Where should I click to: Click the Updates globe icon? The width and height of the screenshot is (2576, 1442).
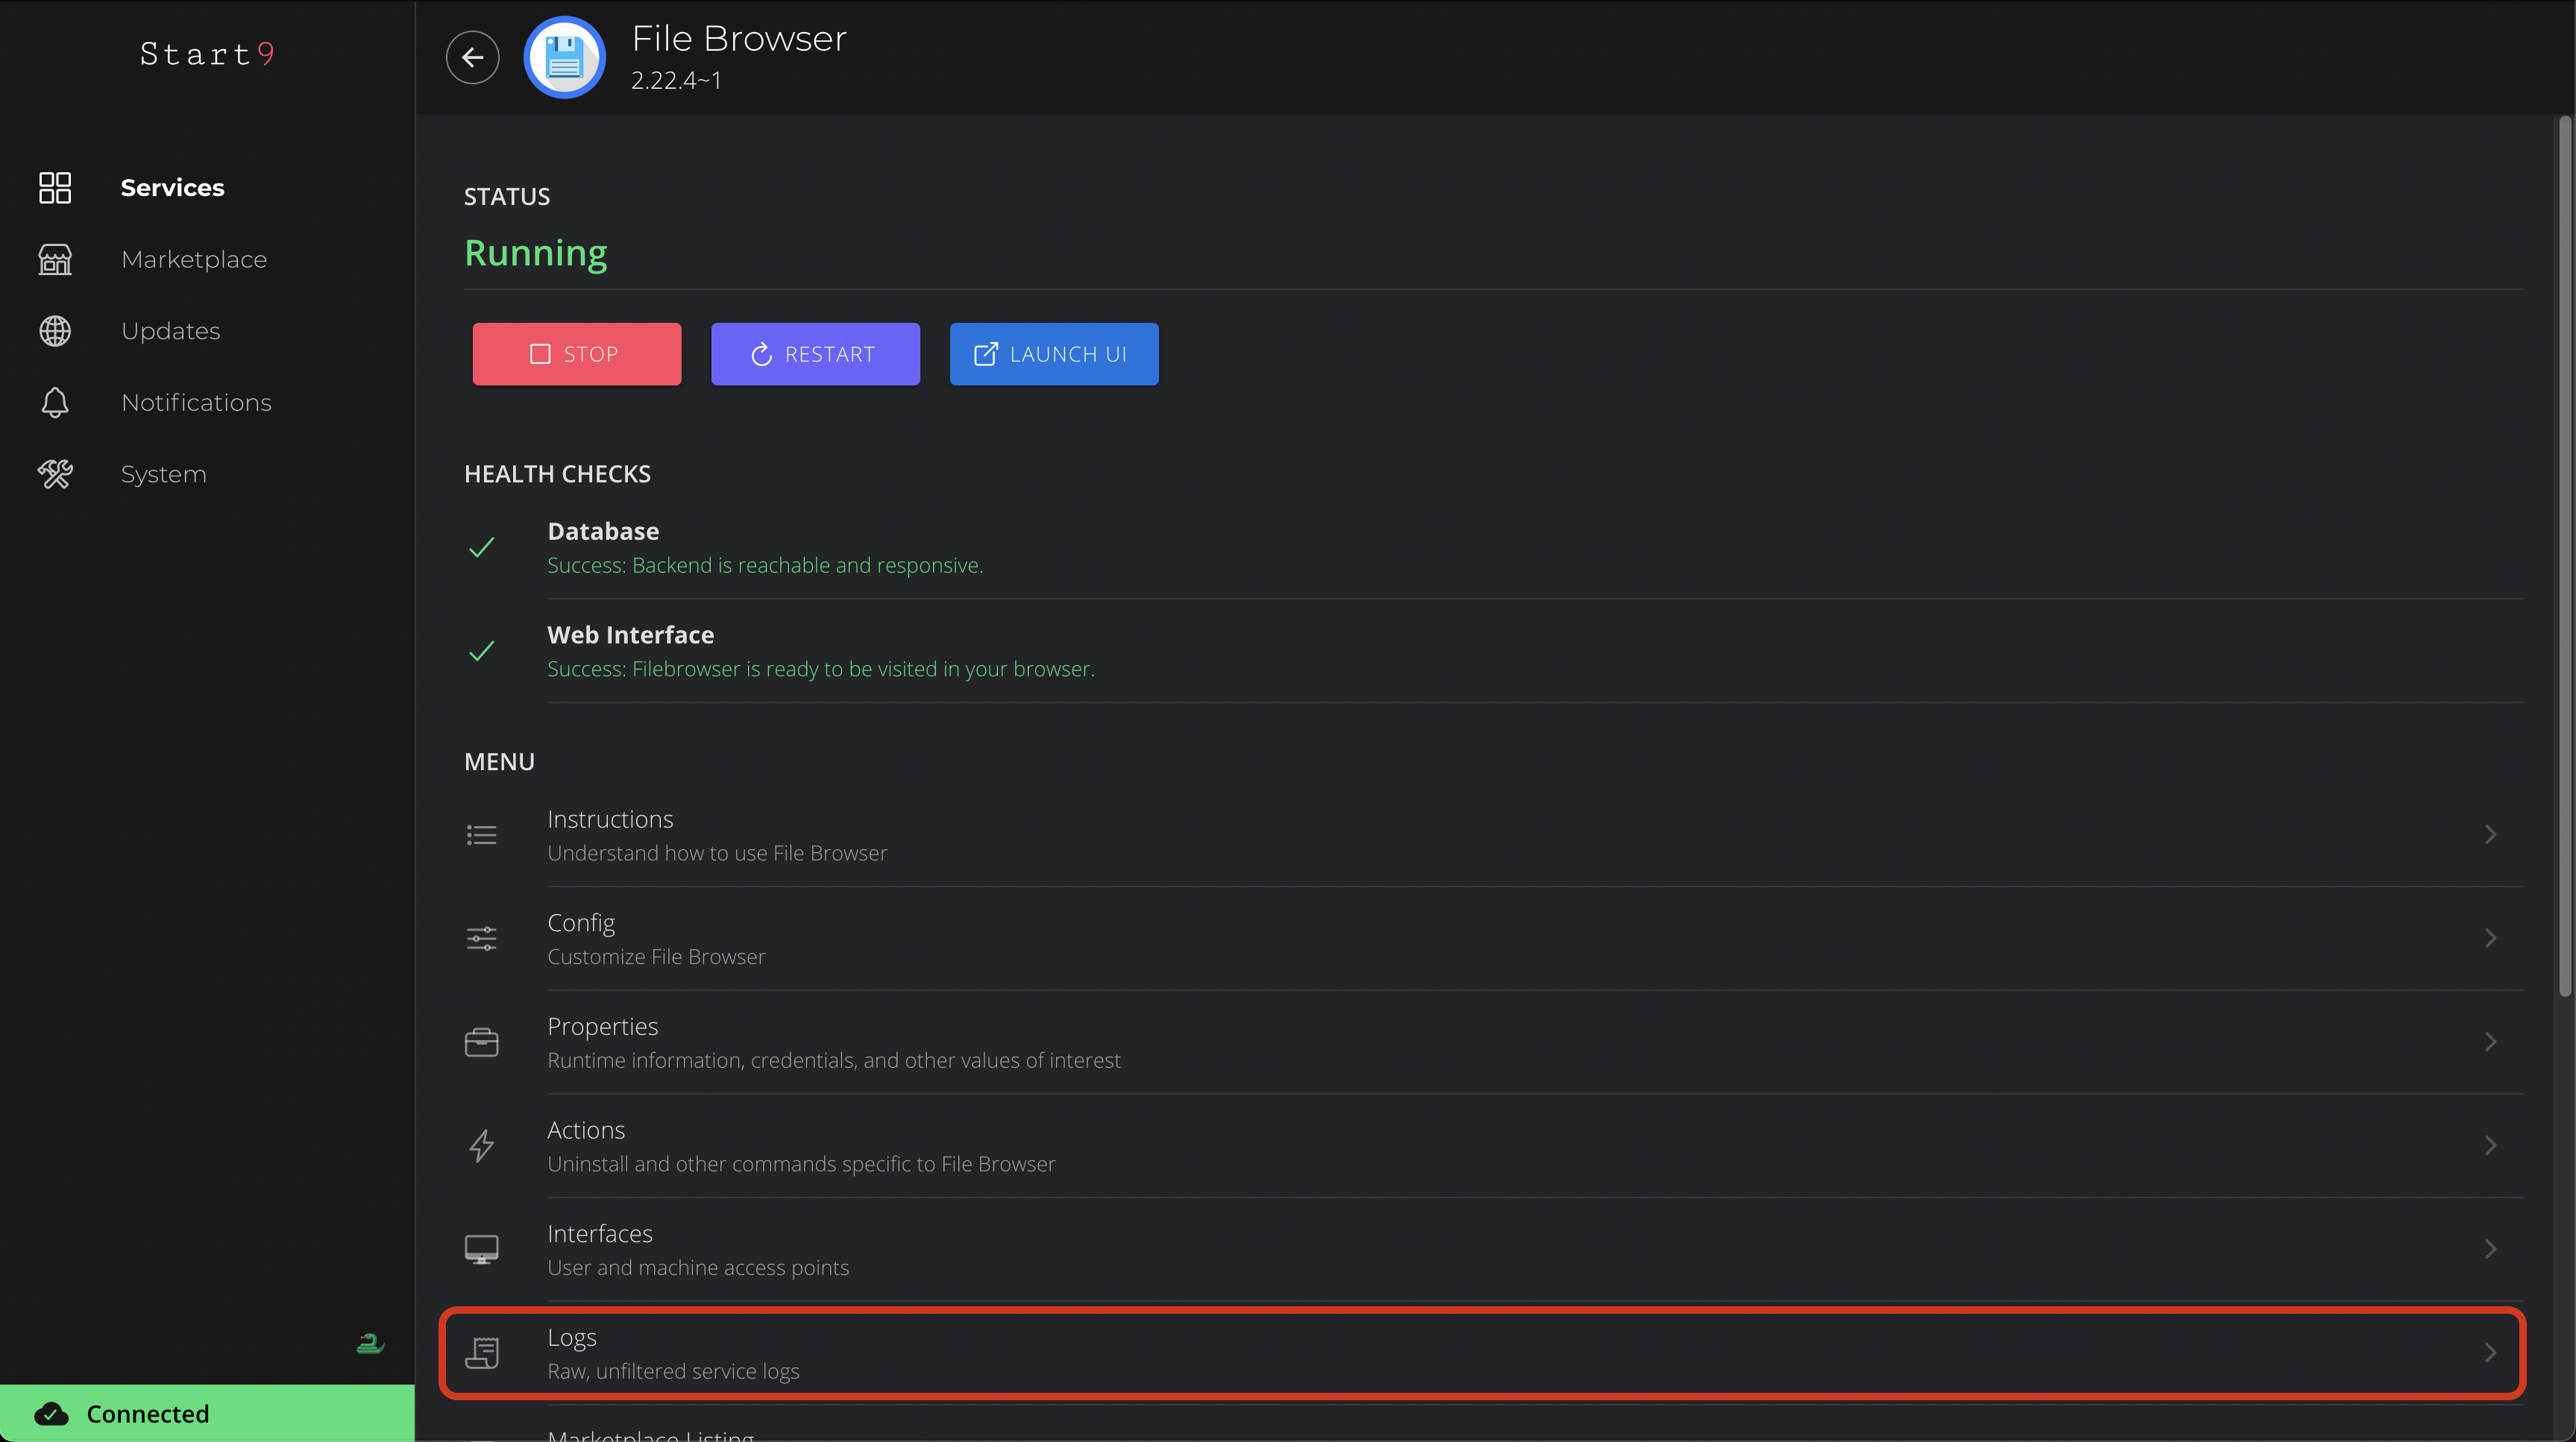pyautogui.click(x=55, y=331)
